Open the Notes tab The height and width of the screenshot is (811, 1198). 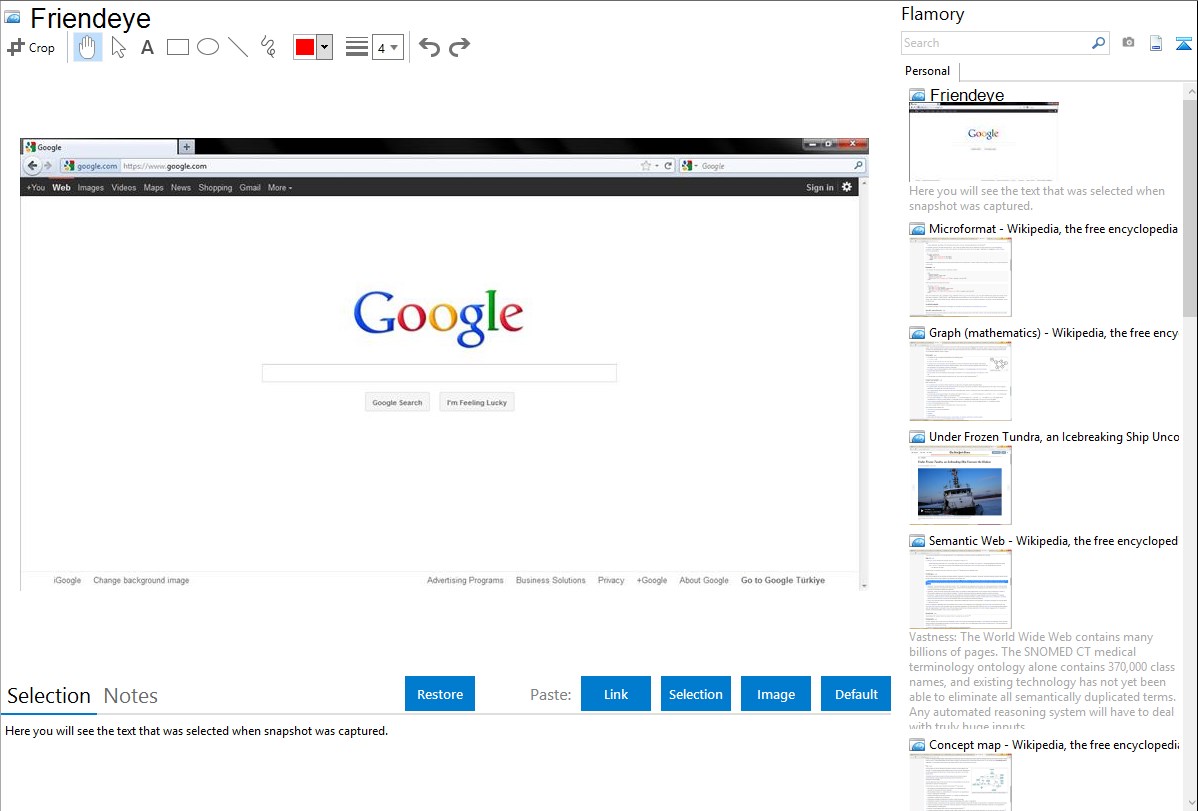click(131, 696)
